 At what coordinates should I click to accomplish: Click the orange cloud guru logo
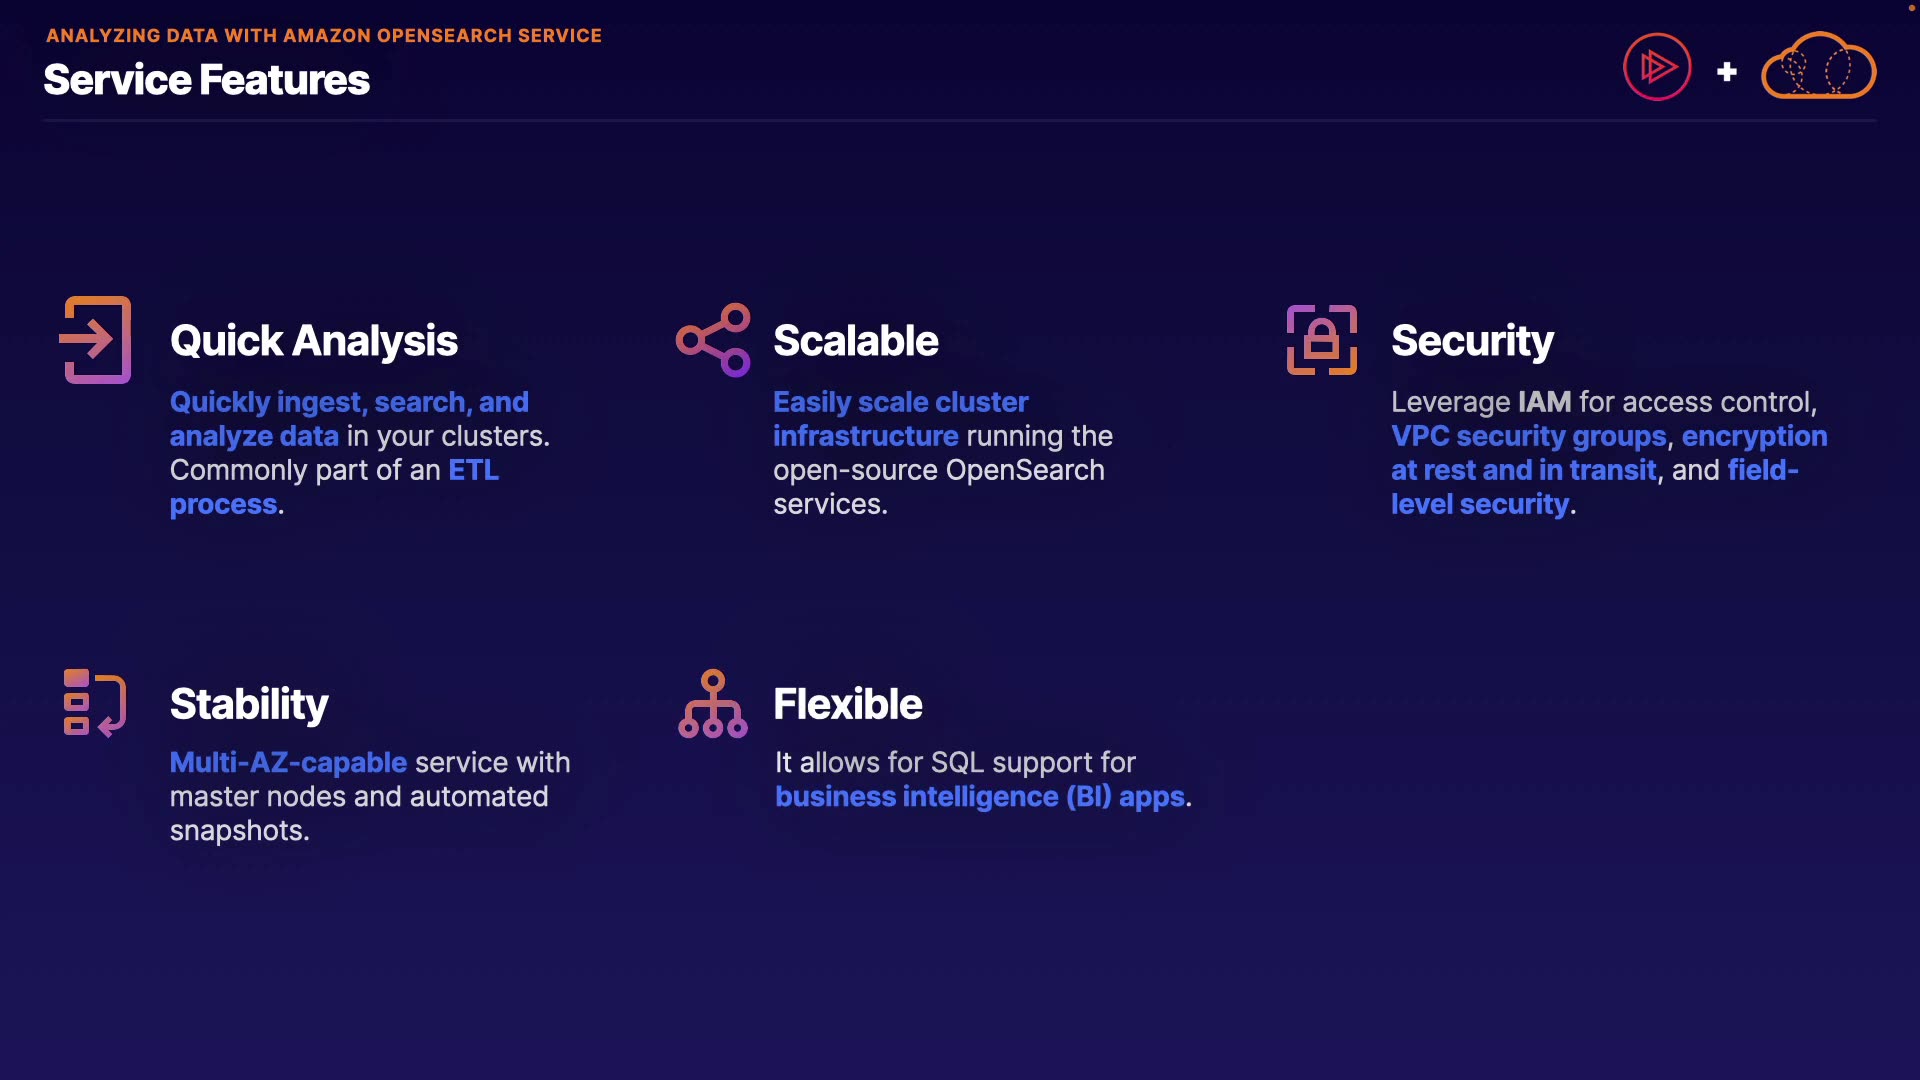point(1818,67)
